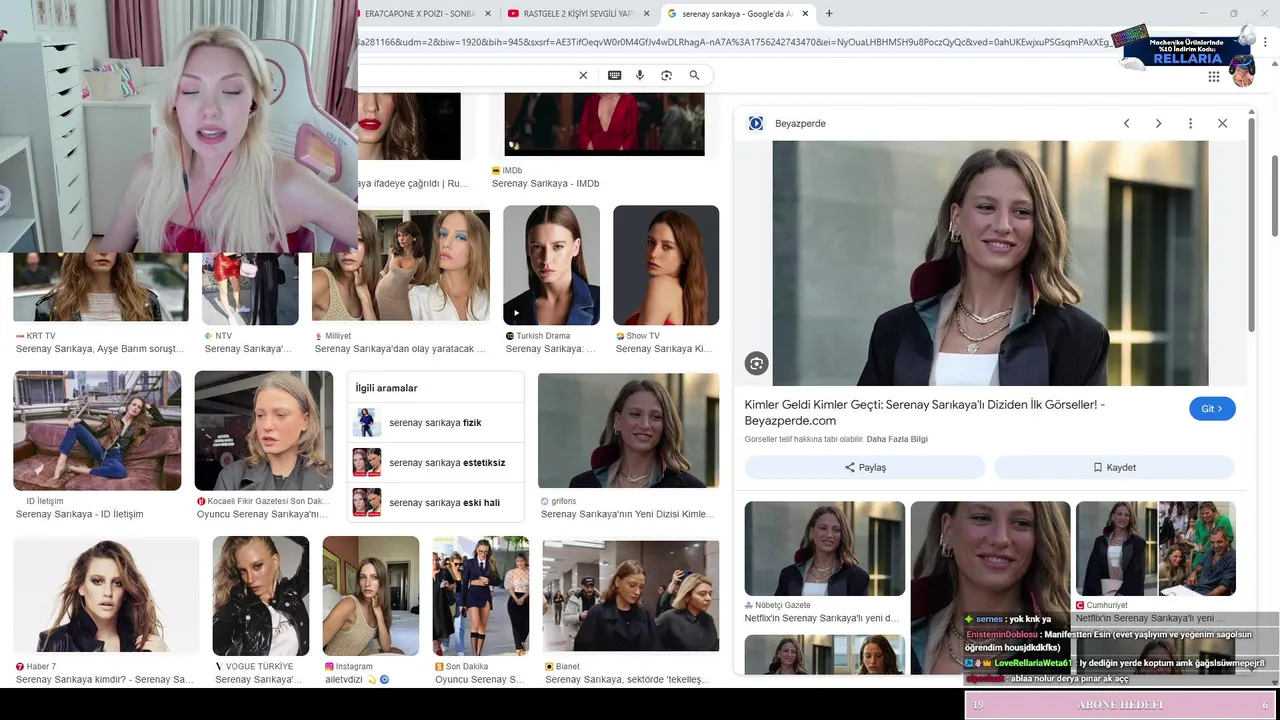Click the Git visit button
This screenshot has height=720, width=1280.
(x=1212, y=409)
